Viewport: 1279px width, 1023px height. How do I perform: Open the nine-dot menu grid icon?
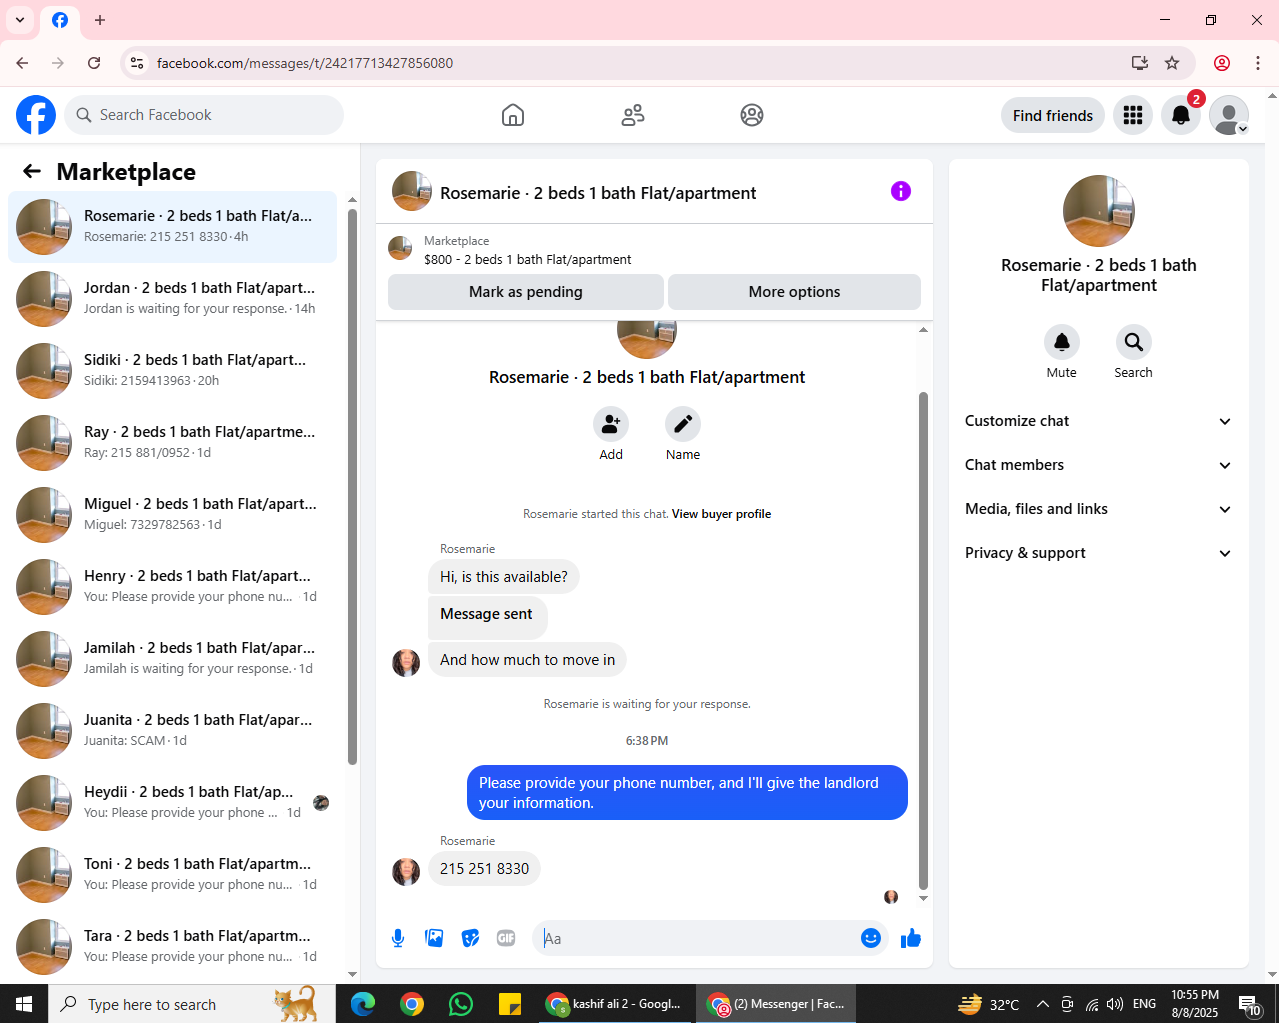pos(1133,115)
